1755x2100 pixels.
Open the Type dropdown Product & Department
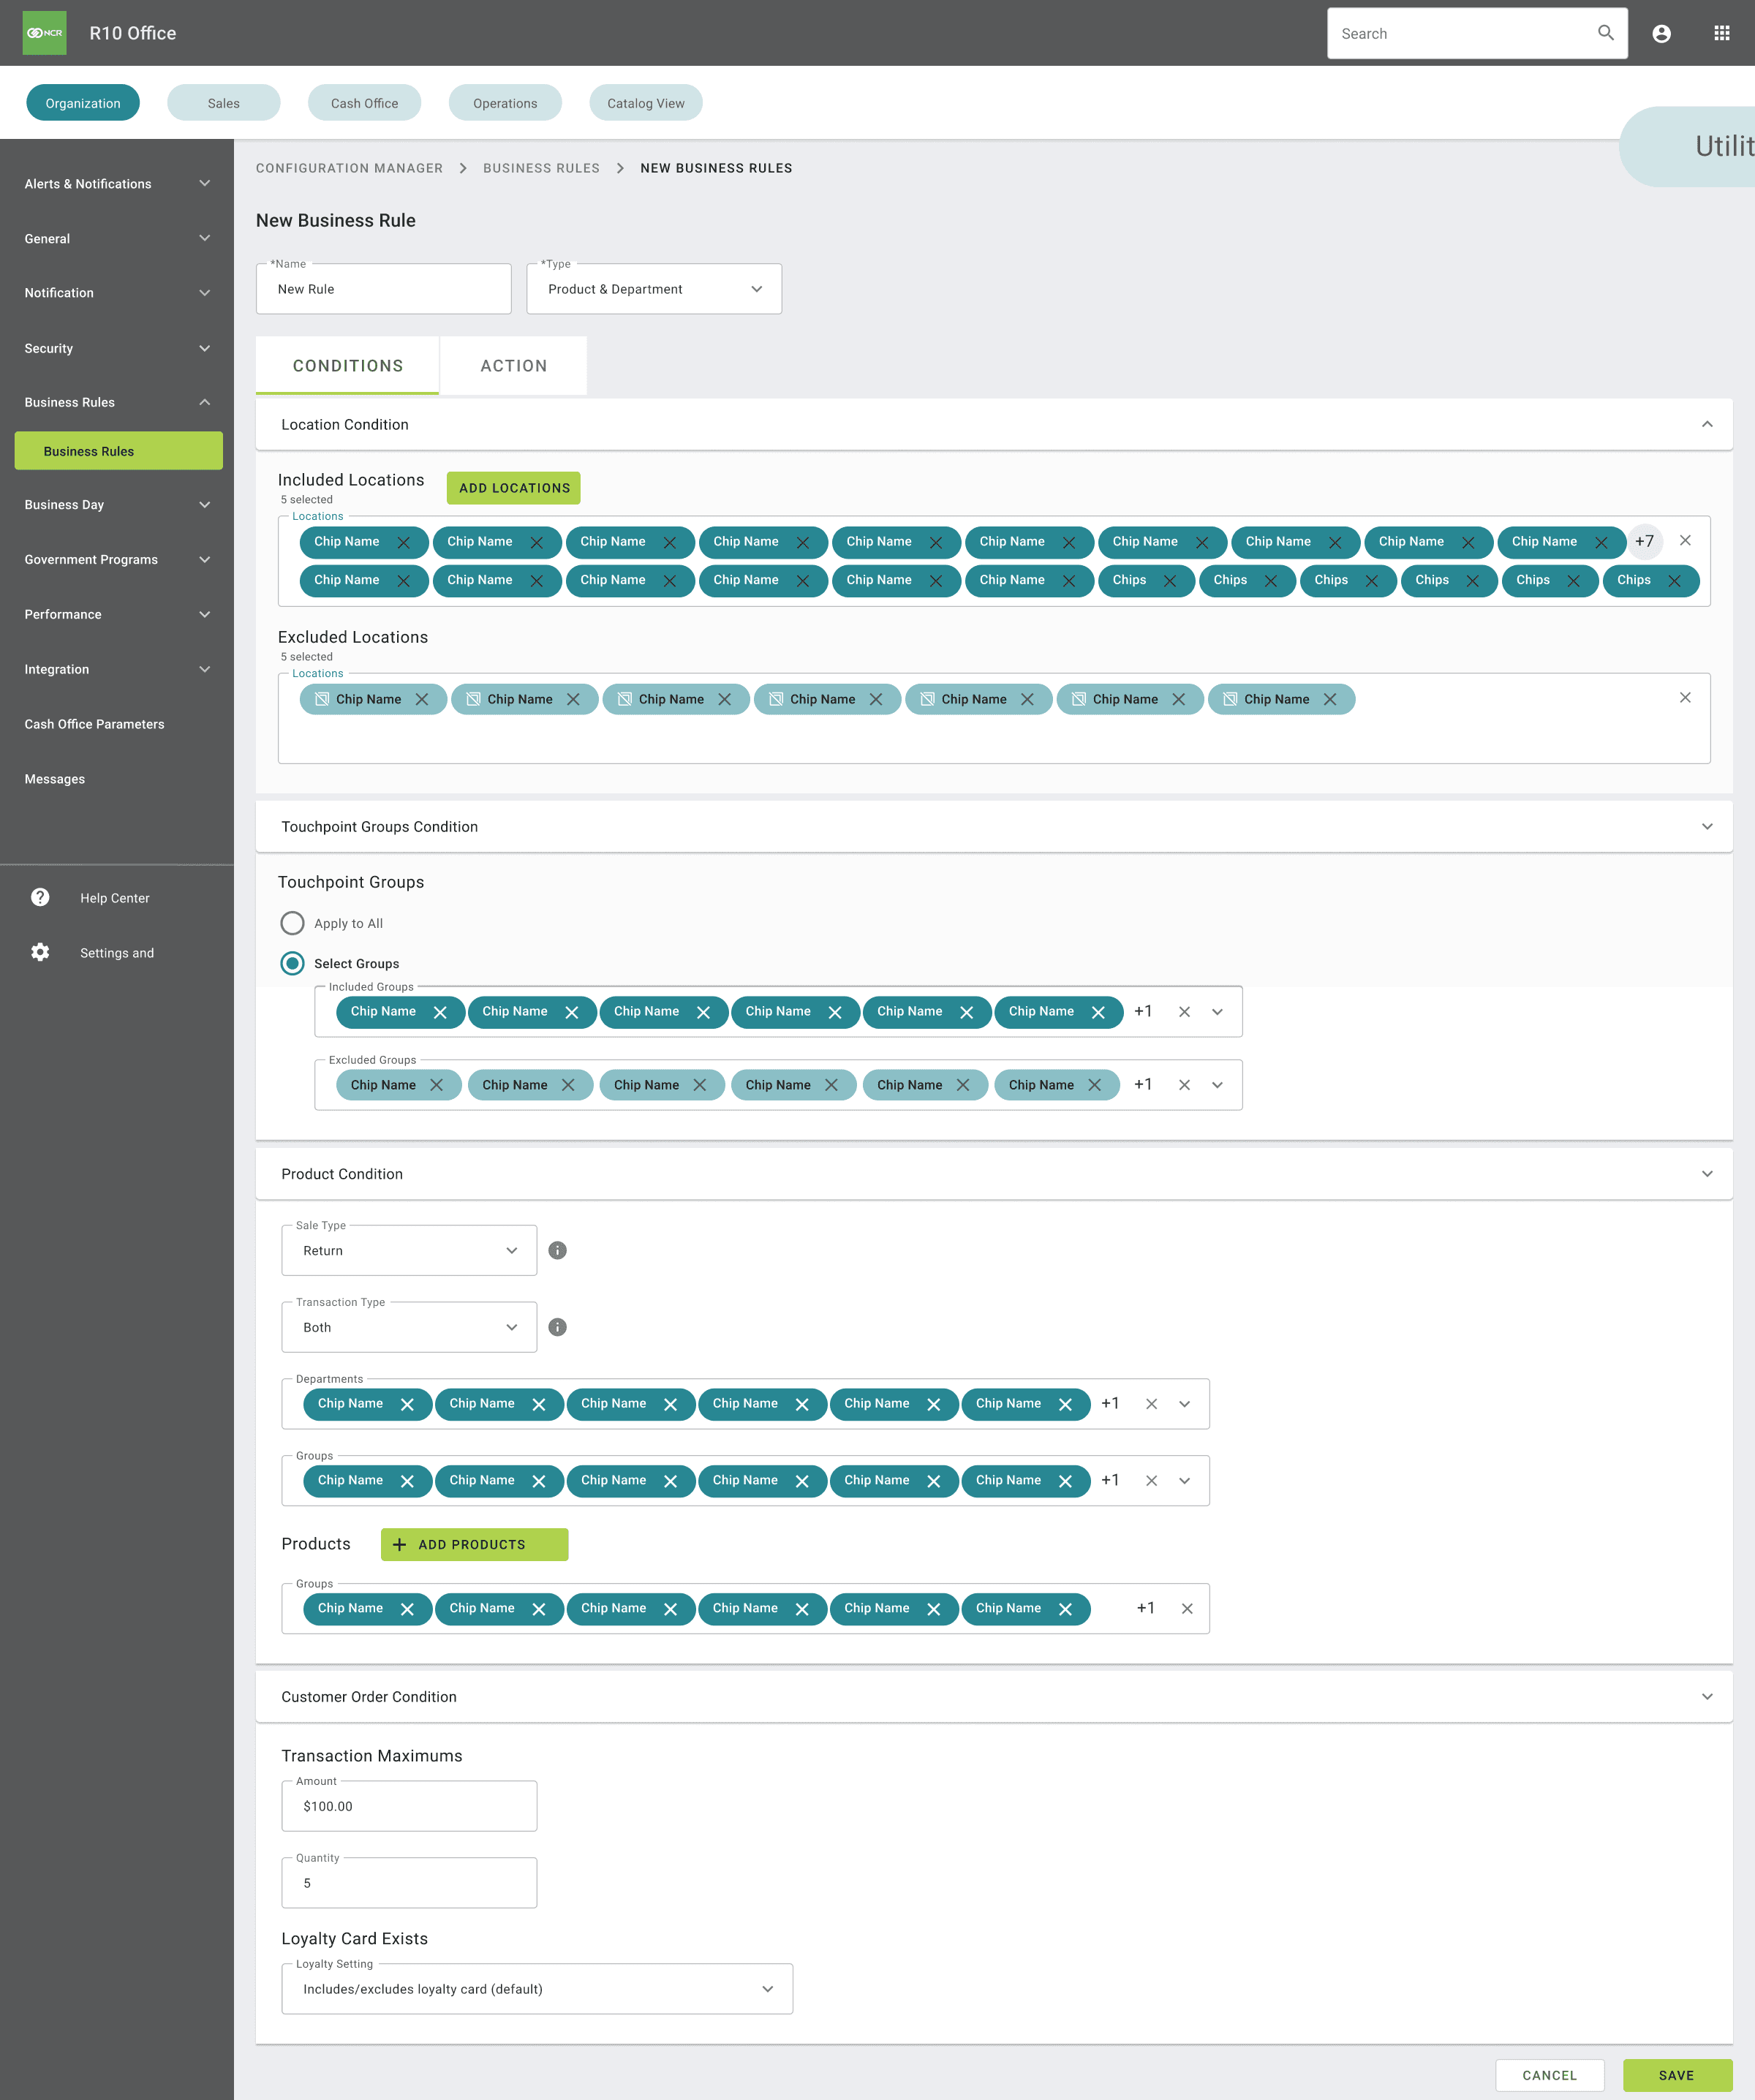[654, 289]
